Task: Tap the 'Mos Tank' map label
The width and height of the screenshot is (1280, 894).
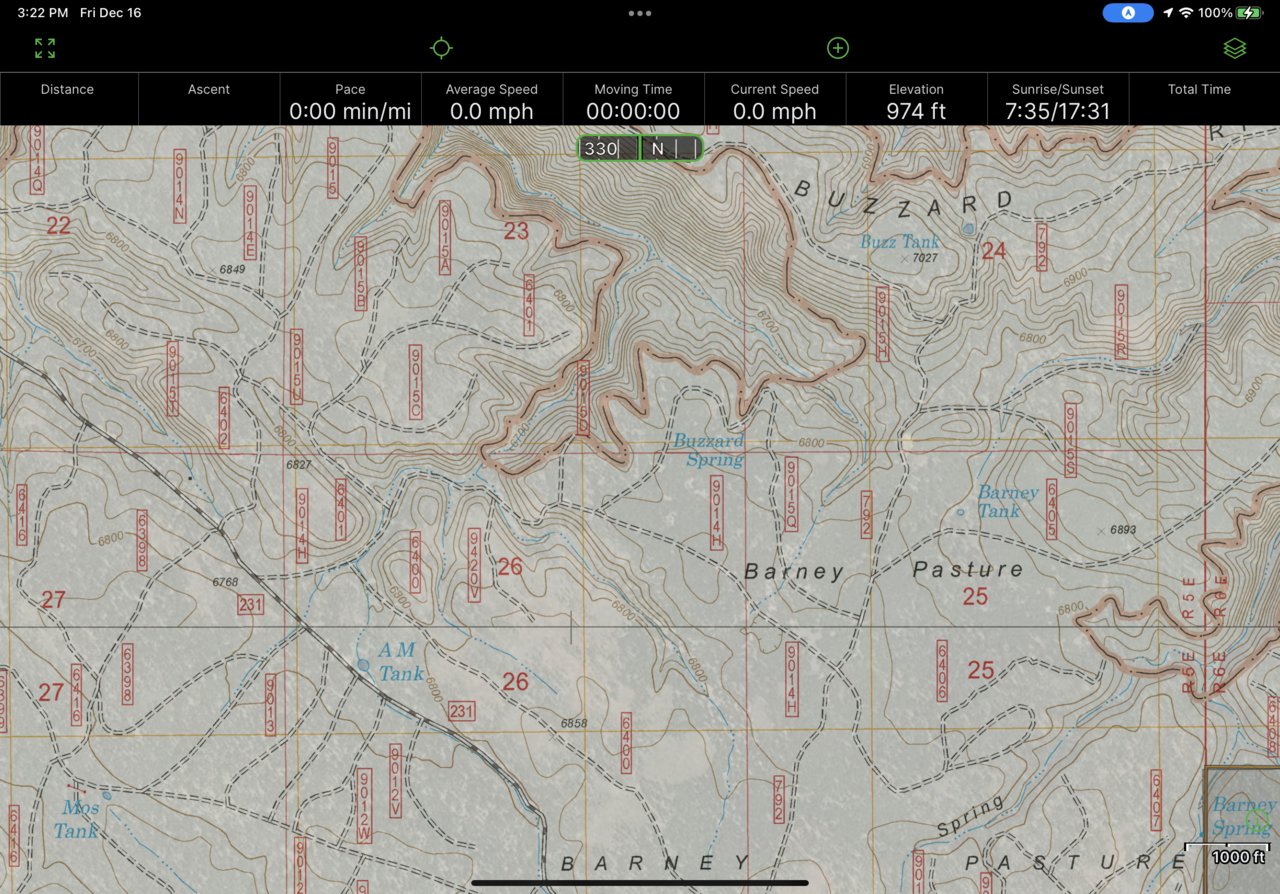Action: 77,819
